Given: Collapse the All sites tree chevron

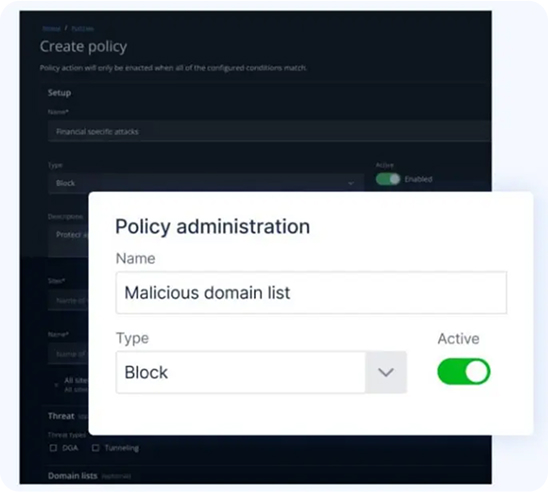Looking at the screenshot, I should 56,385.
